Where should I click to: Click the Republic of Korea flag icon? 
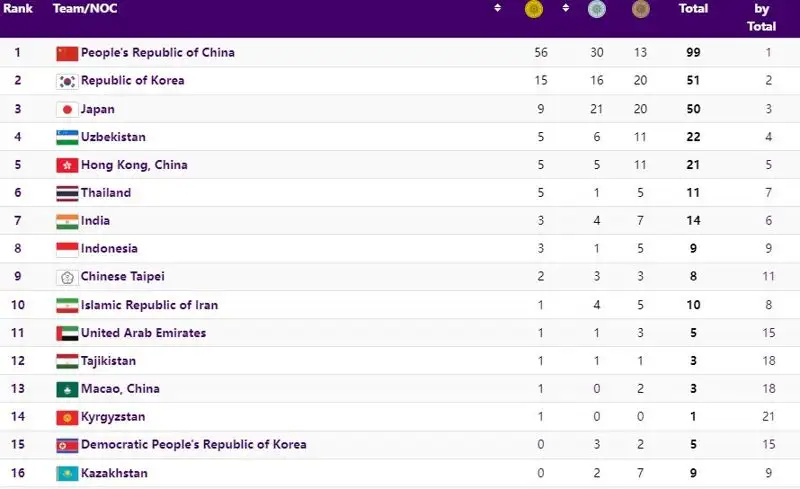pos(67,81)
